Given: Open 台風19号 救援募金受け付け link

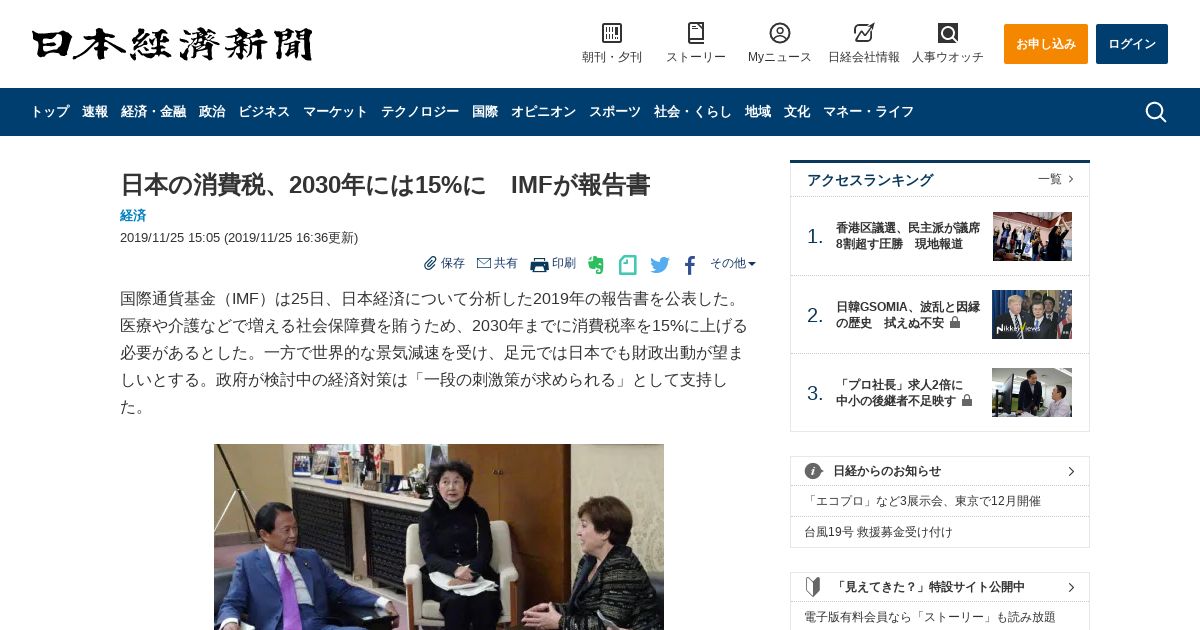Looking at the screenshot, I should [879, 532].
